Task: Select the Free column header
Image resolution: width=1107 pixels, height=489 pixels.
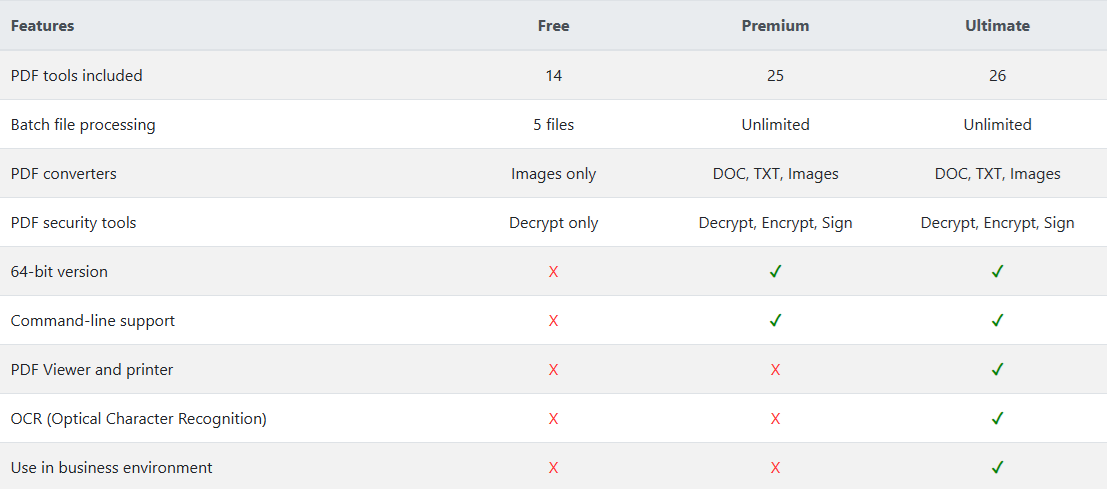Action: [x=553, y=26]
